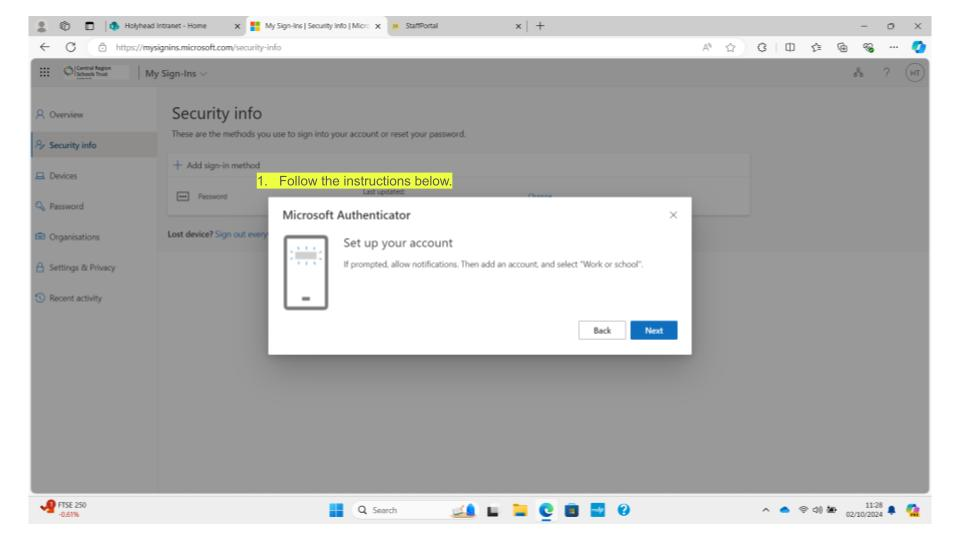This screenshot has height=540, width=960.
Task: Open File Explorer from the taskbar
Action: pos(520,510)
